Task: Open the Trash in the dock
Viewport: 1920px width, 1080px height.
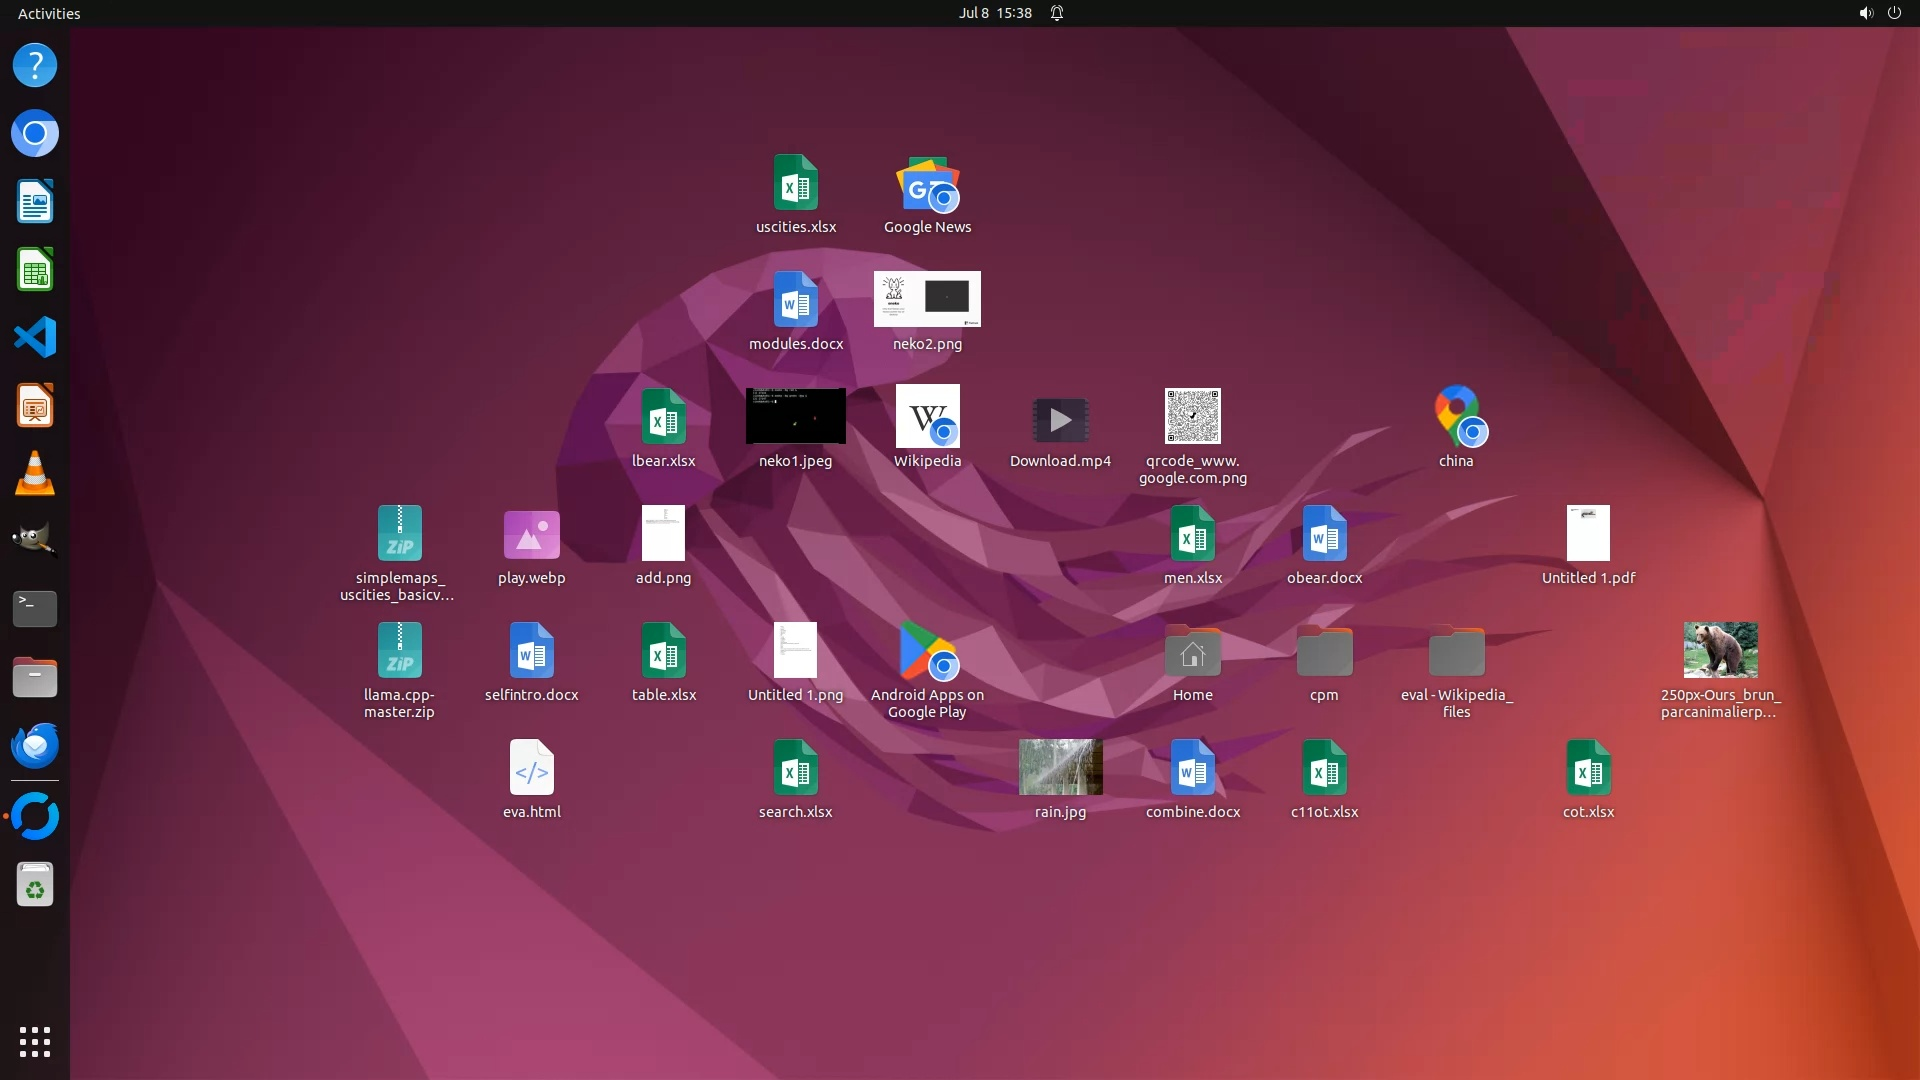Action: (35, 885)
